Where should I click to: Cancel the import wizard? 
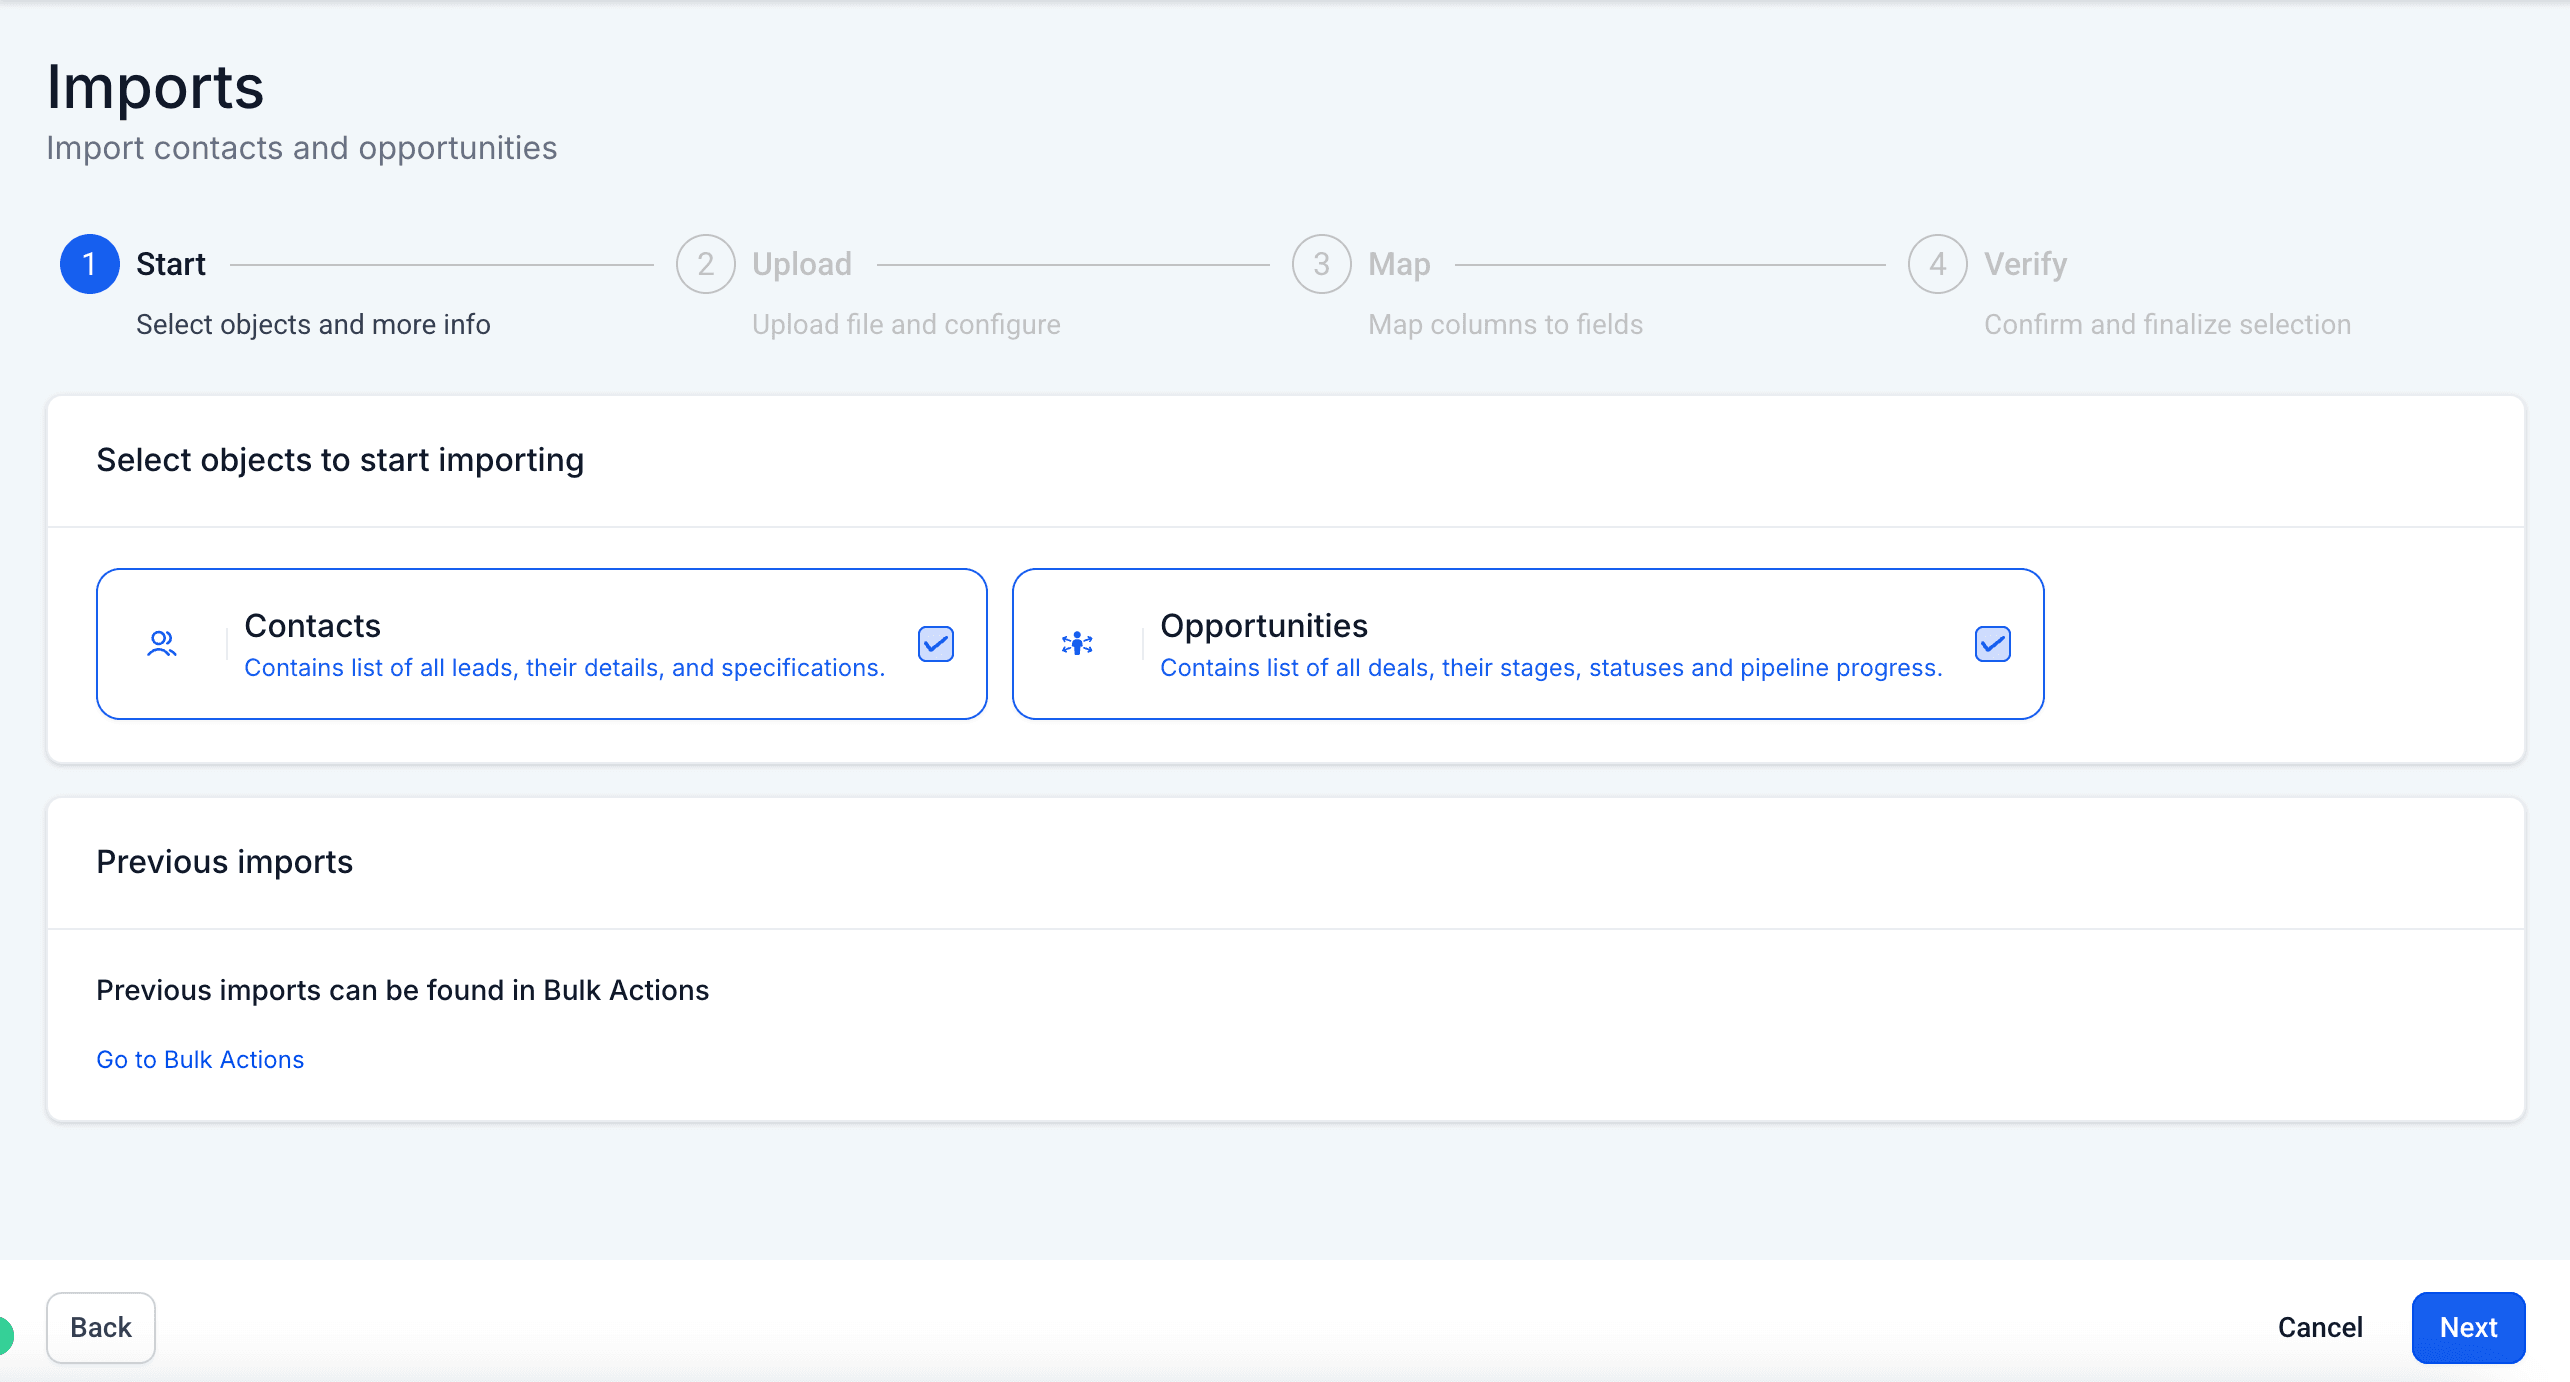pos(2320,1327)
